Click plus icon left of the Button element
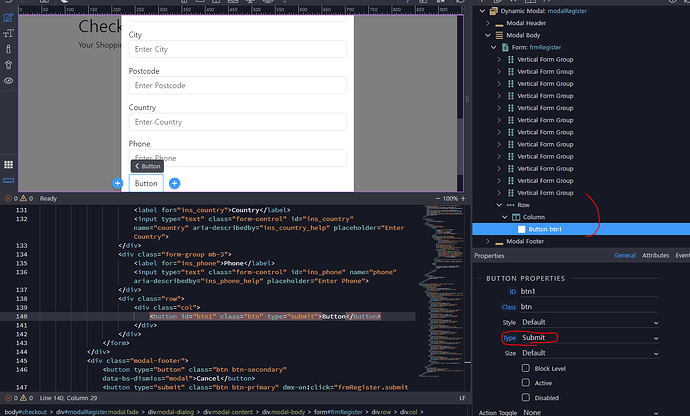690x416 pixels. [118, 183]
